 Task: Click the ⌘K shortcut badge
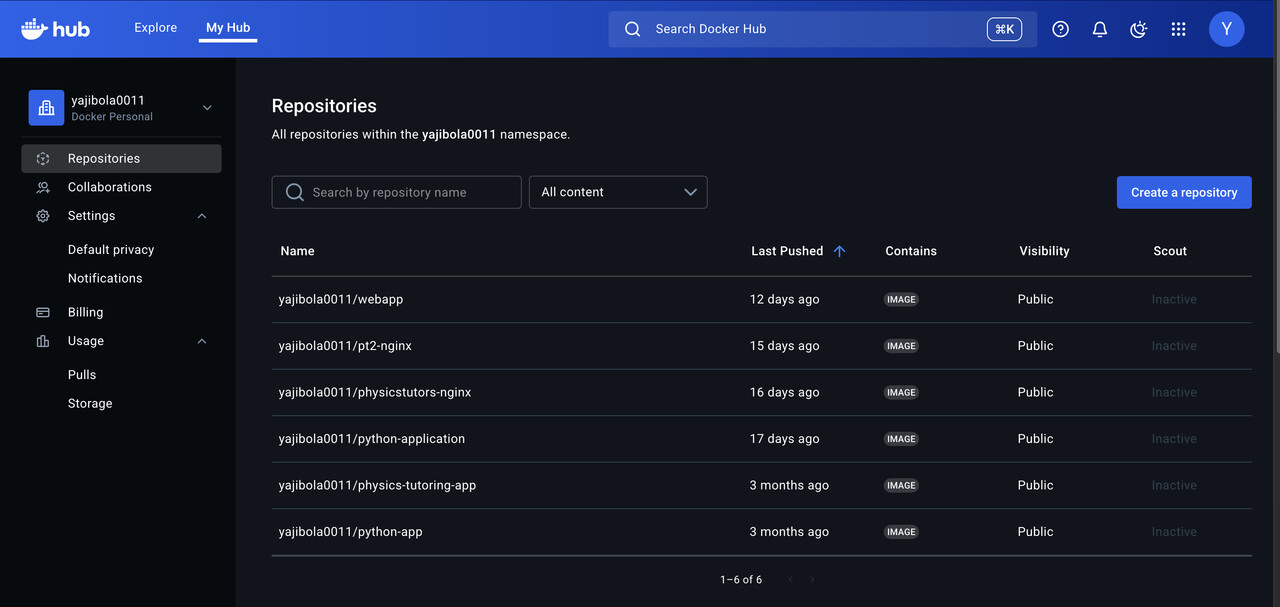[1004, 29]
